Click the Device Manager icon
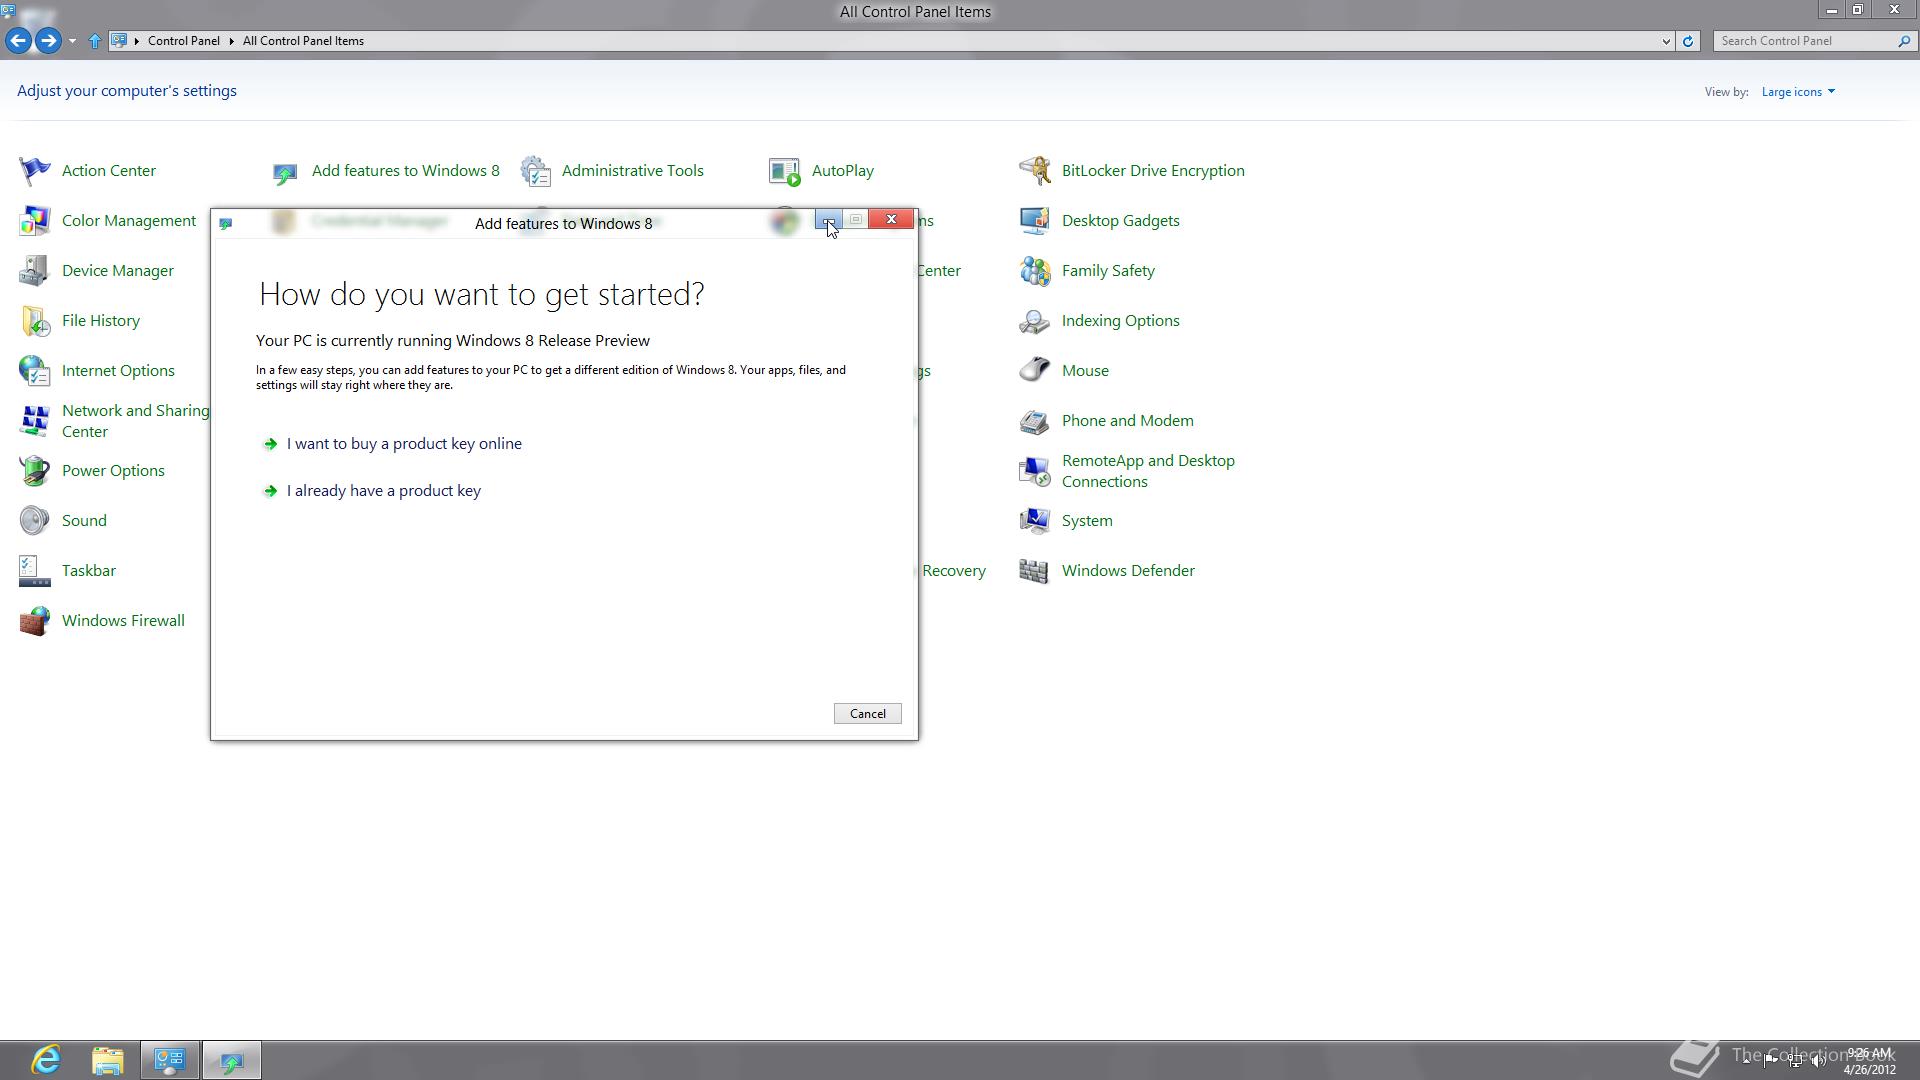Viewport: 1920px width, 1080px height. tap(35, 271)
